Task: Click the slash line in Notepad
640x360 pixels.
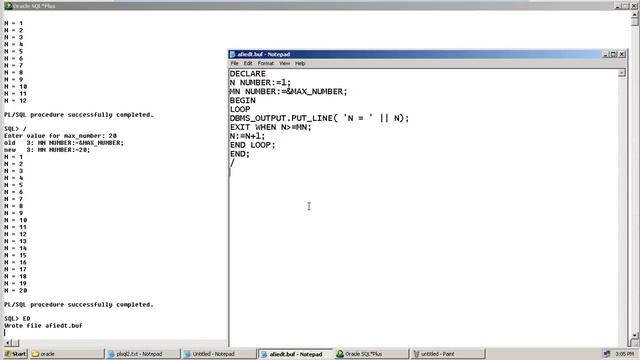Action: tap(232, 163)
